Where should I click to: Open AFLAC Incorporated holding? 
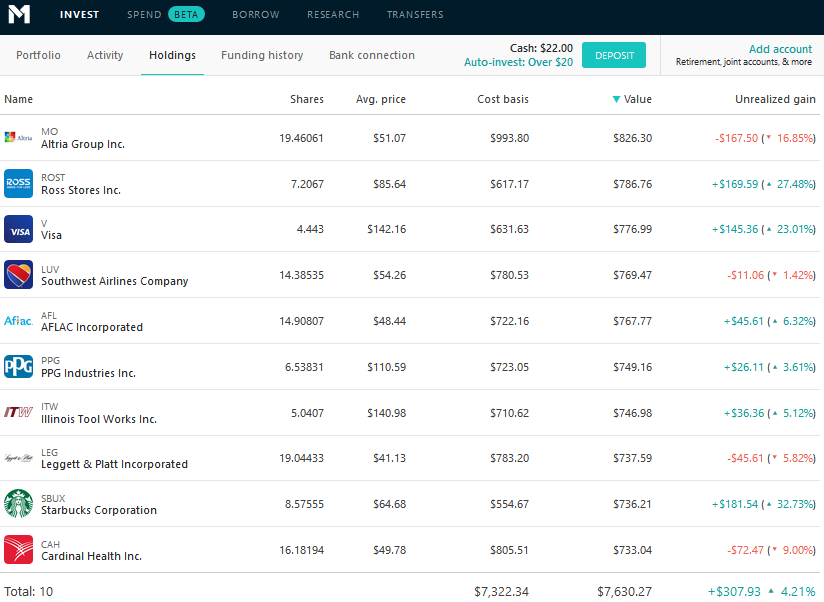tap(92, 327)
